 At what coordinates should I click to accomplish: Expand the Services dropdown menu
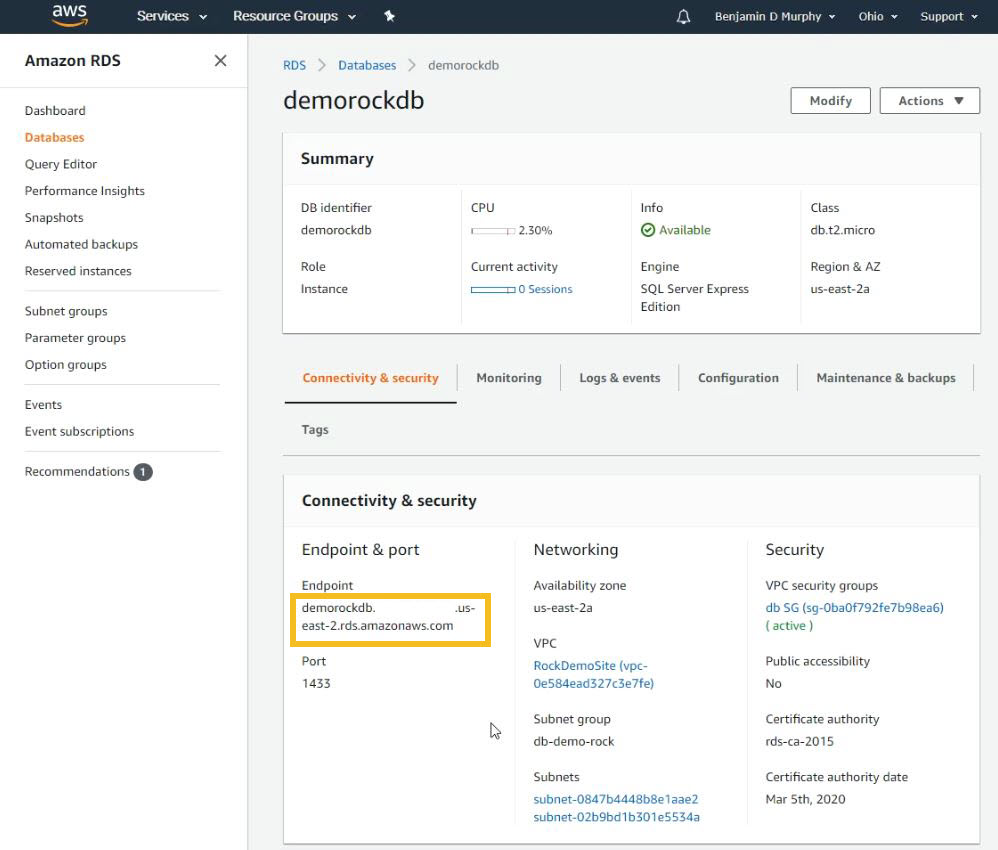[x=172, y=16]
